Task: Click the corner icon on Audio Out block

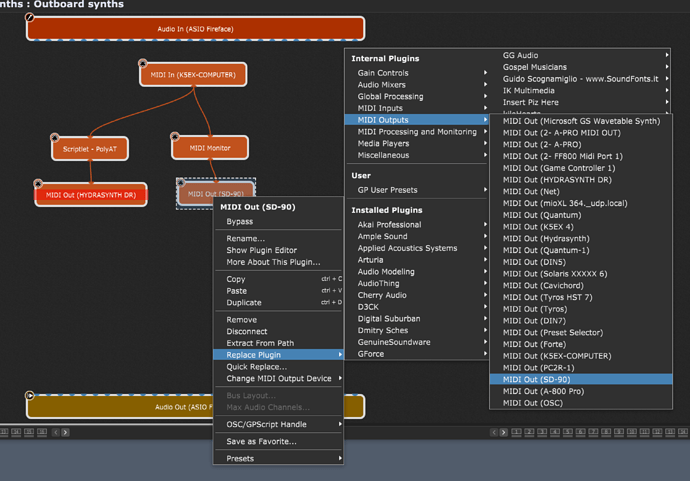Action: pyautogui.click(x=29, y=395)
